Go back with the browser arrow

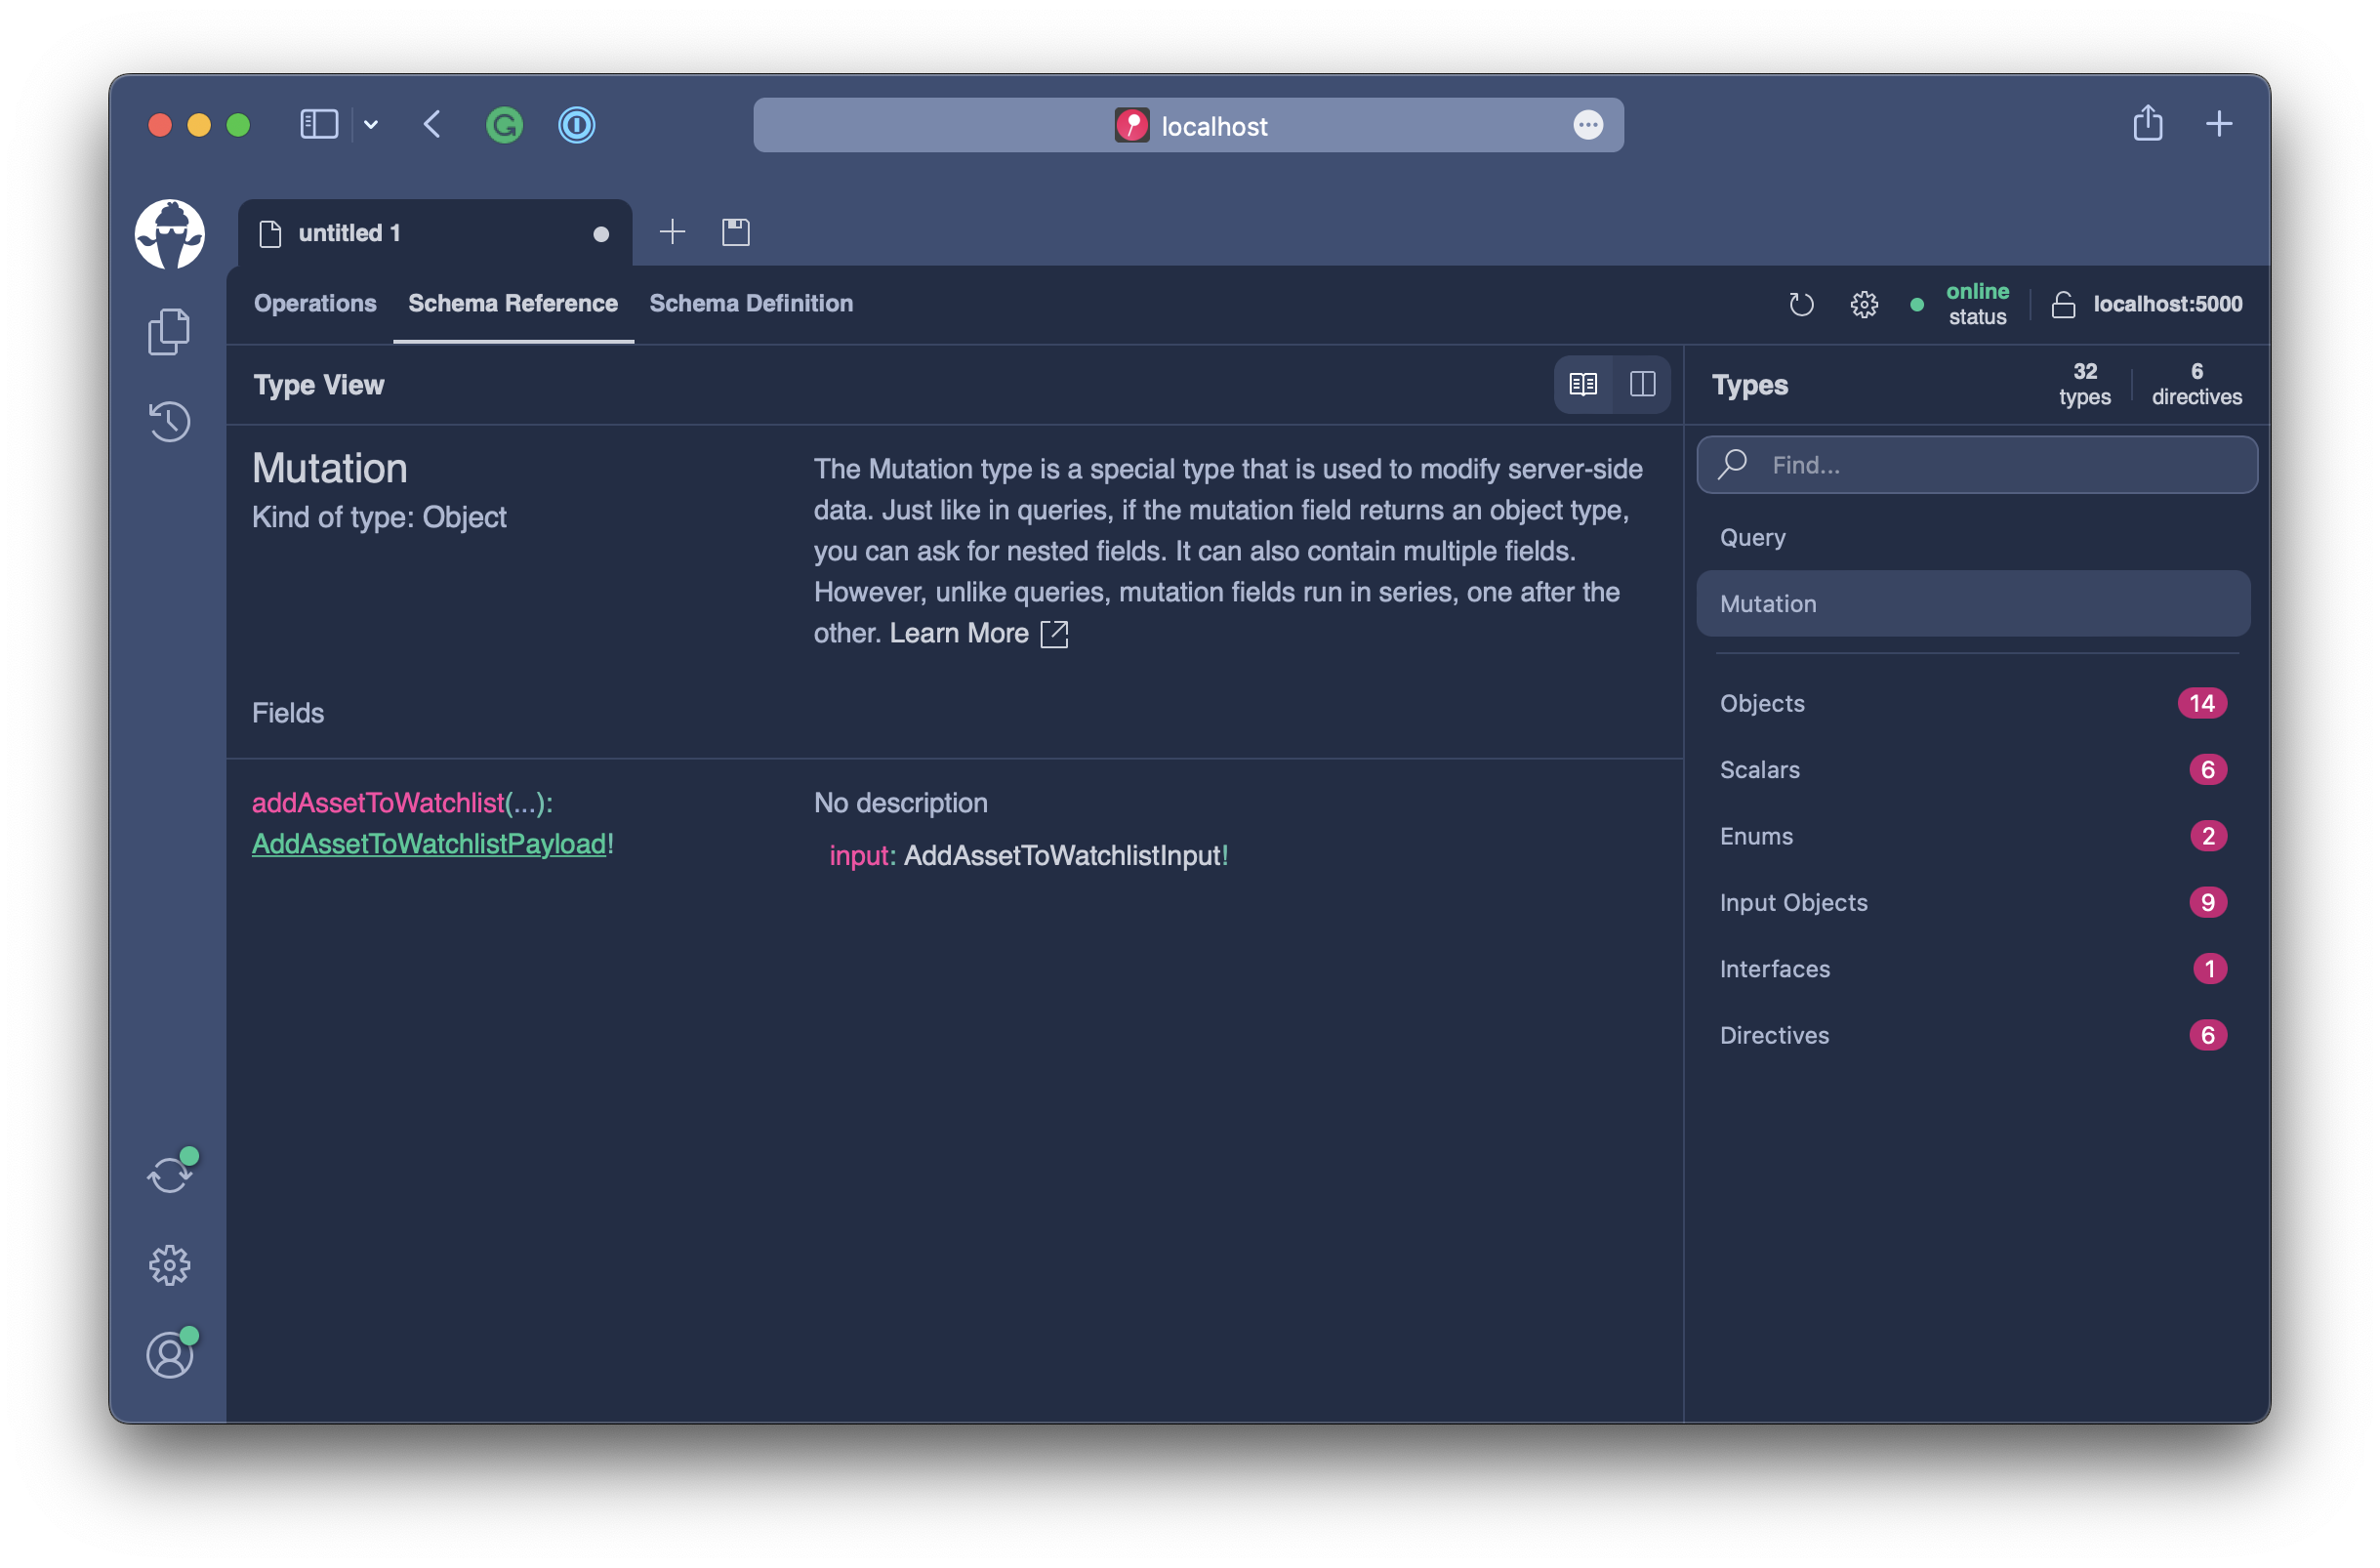tap(432, 124)
